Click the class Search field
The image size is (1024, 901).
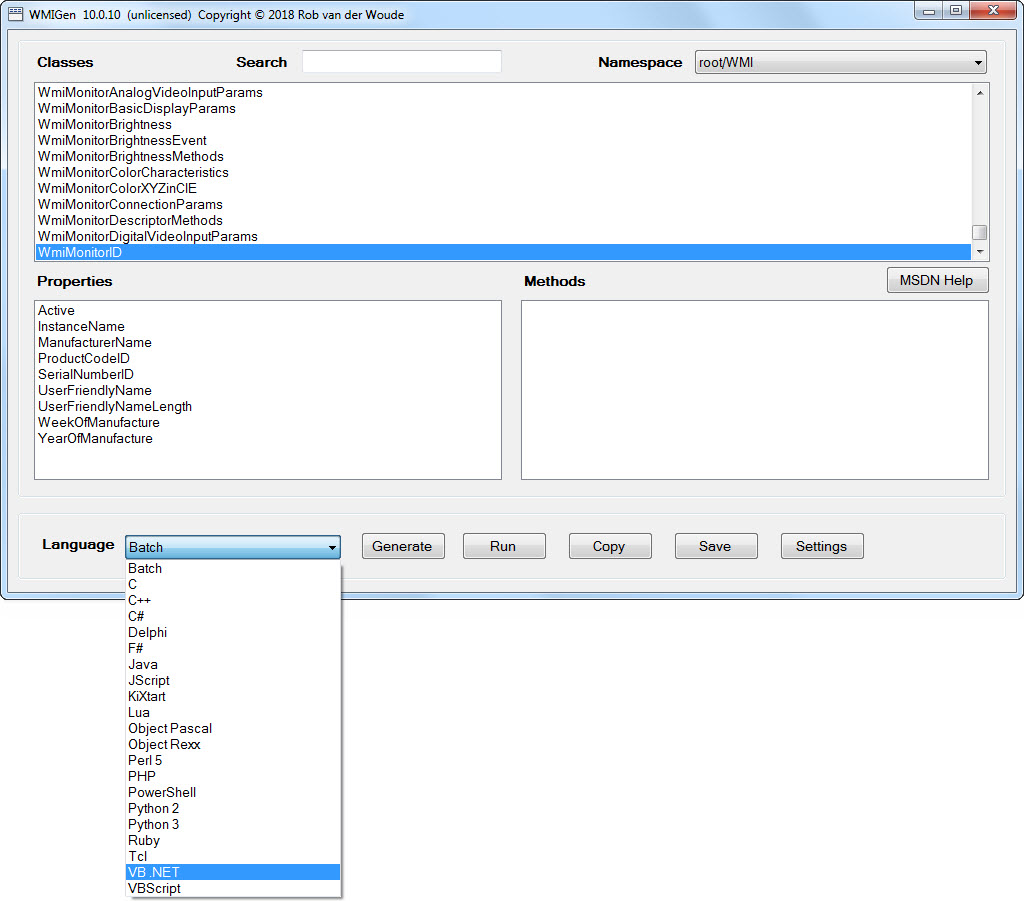click(x=401, y=62)
